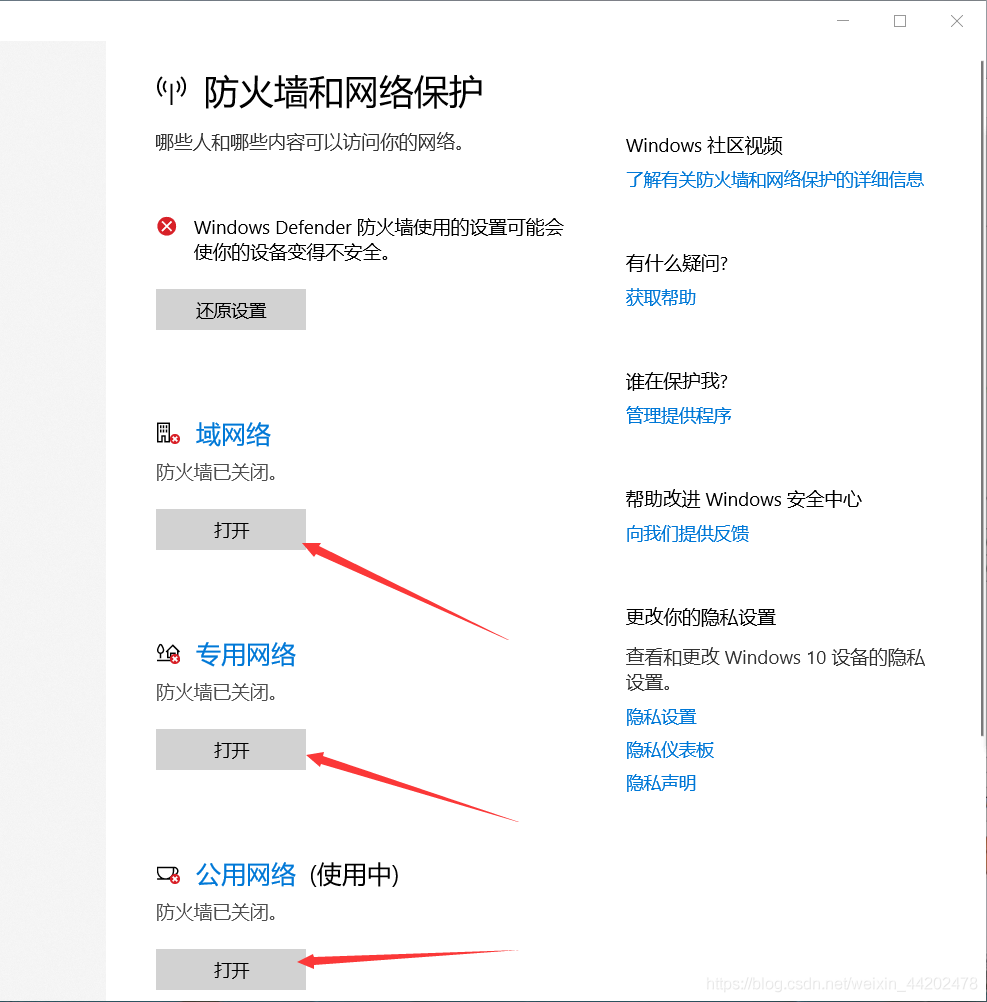Click 帮助改进 Windows 安全中心 heading
Screen dimensions: 987x1002
click(x=744, y=499)
